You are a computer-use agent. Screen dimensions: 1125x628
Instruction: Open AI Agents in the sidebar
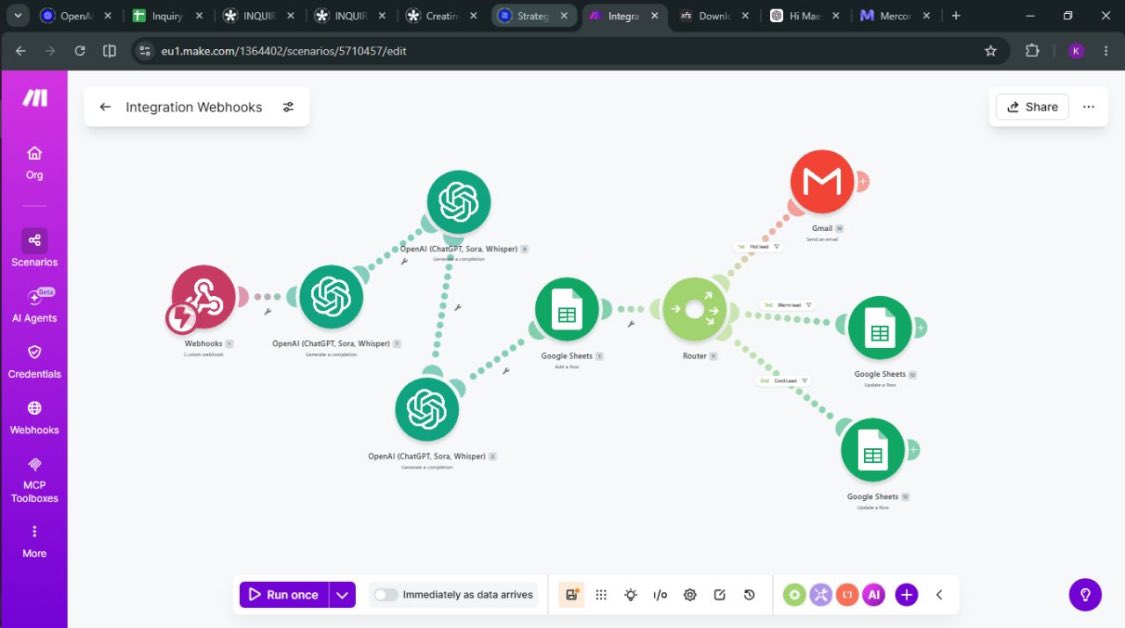(x=34, y=306)
